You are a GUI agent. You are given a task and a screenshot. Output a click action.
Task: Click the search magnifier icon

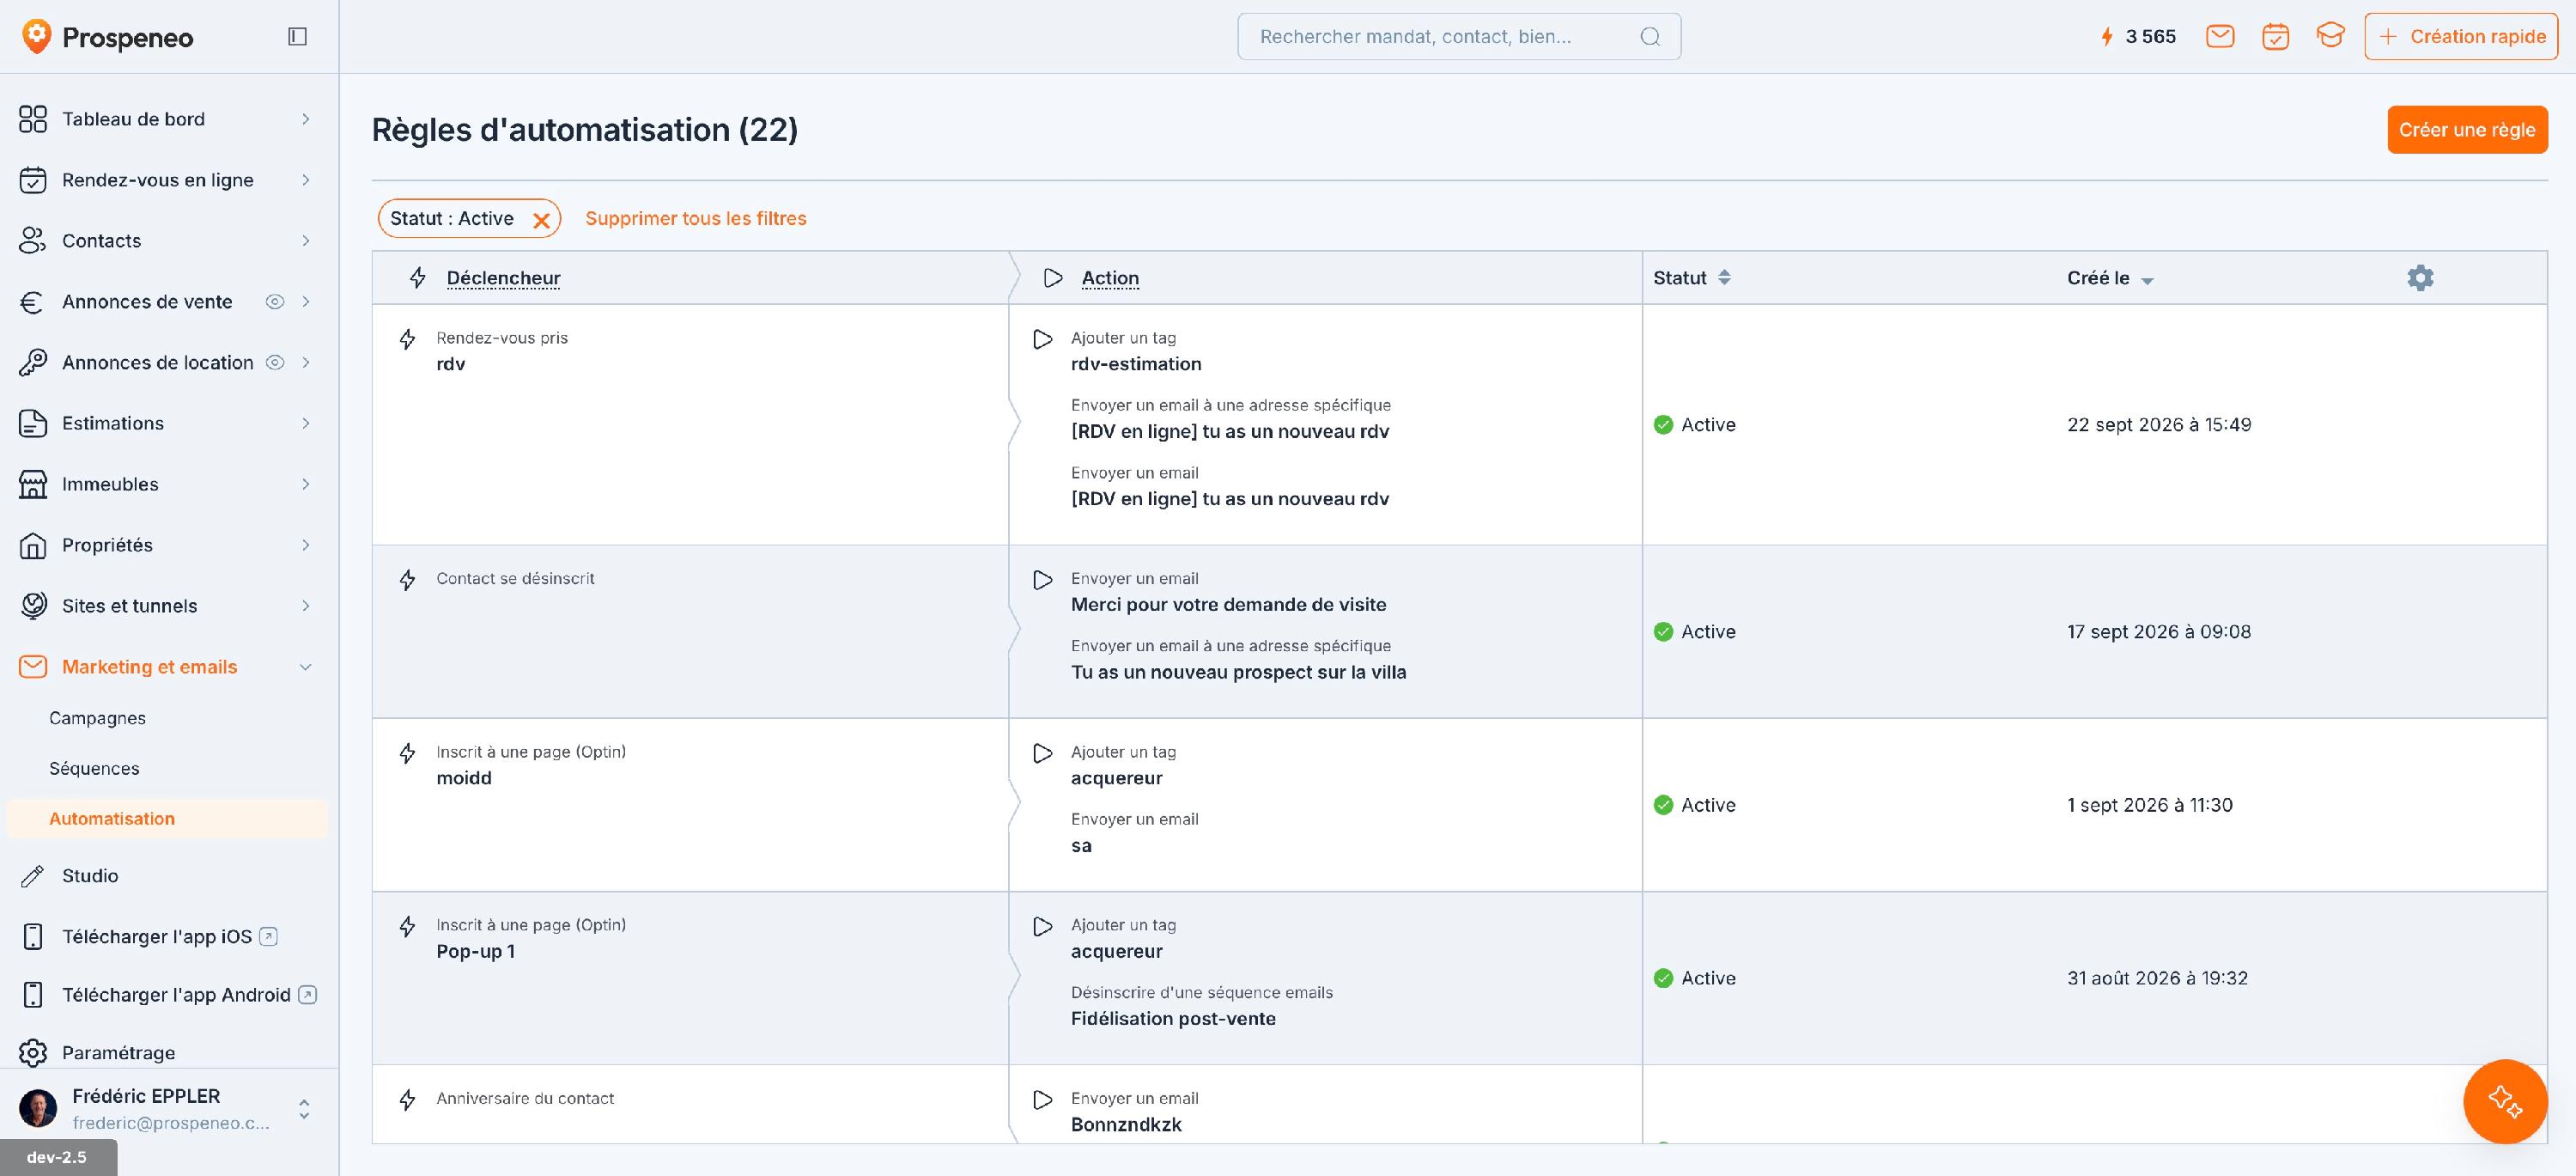point(1650,37)
